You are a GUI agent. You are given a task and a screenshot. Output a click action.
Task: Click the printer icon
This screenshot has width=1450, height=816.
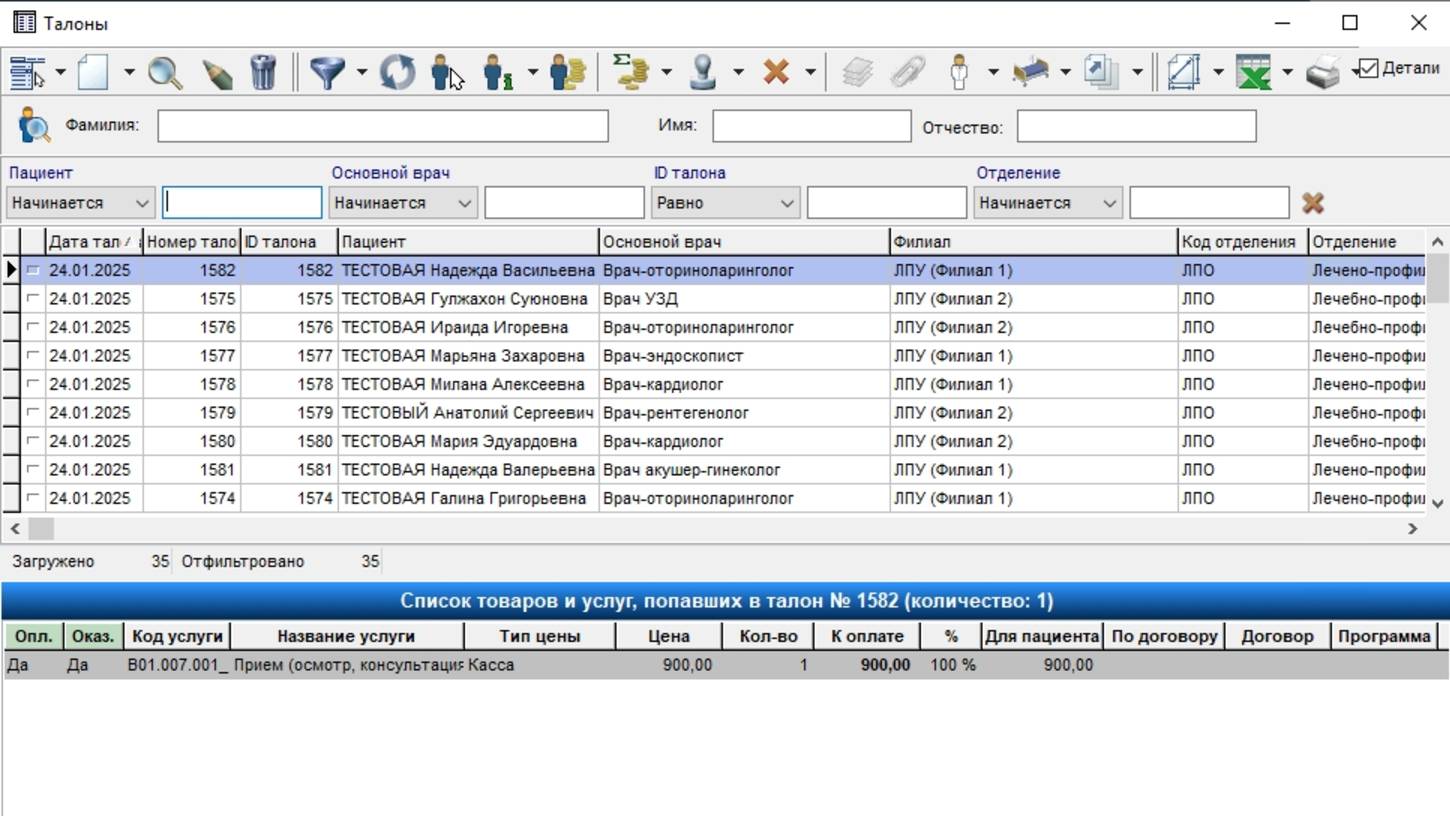(x=1323, y=72)
